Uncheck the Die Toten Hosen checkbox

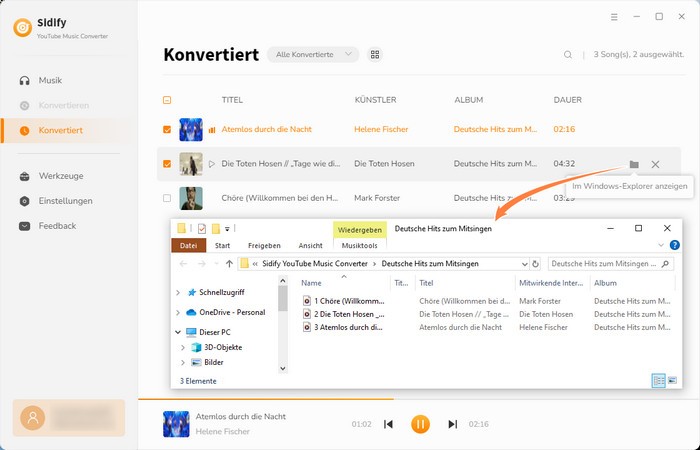coord(167,164)
